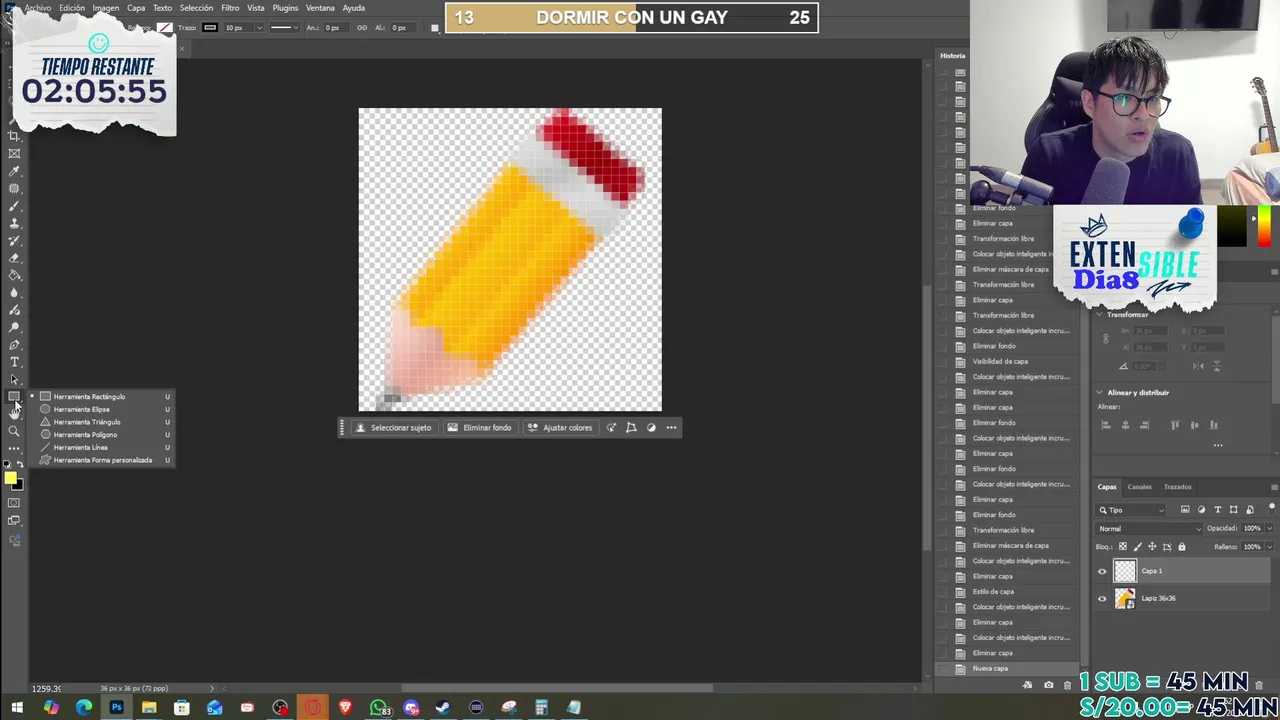The width and height of the screenshot is (1280, 720).
Task: Open the Relleno percentage dropdown
Action: click(x=1269, y=547)
